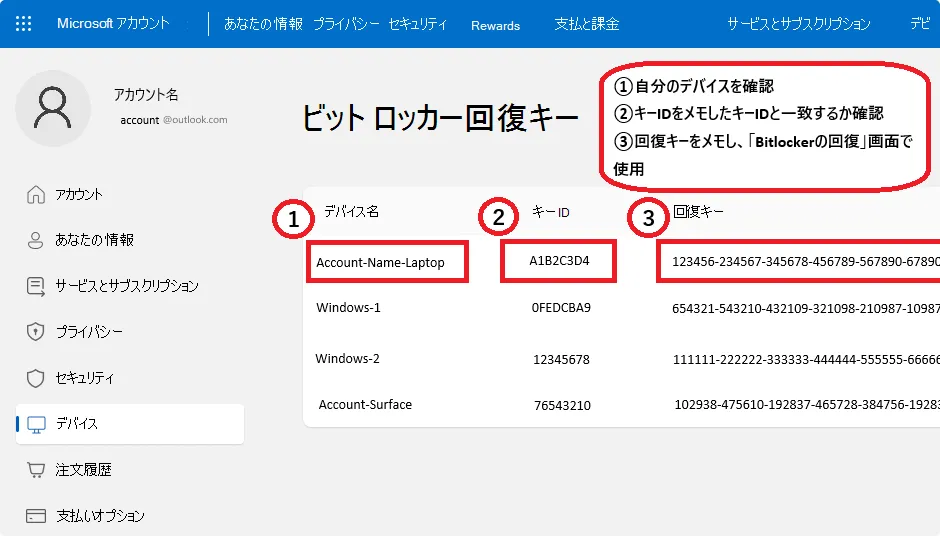Select key ID A1B2C3D4
The height and width of the screenshot is (536, 940).
point(559,261)
